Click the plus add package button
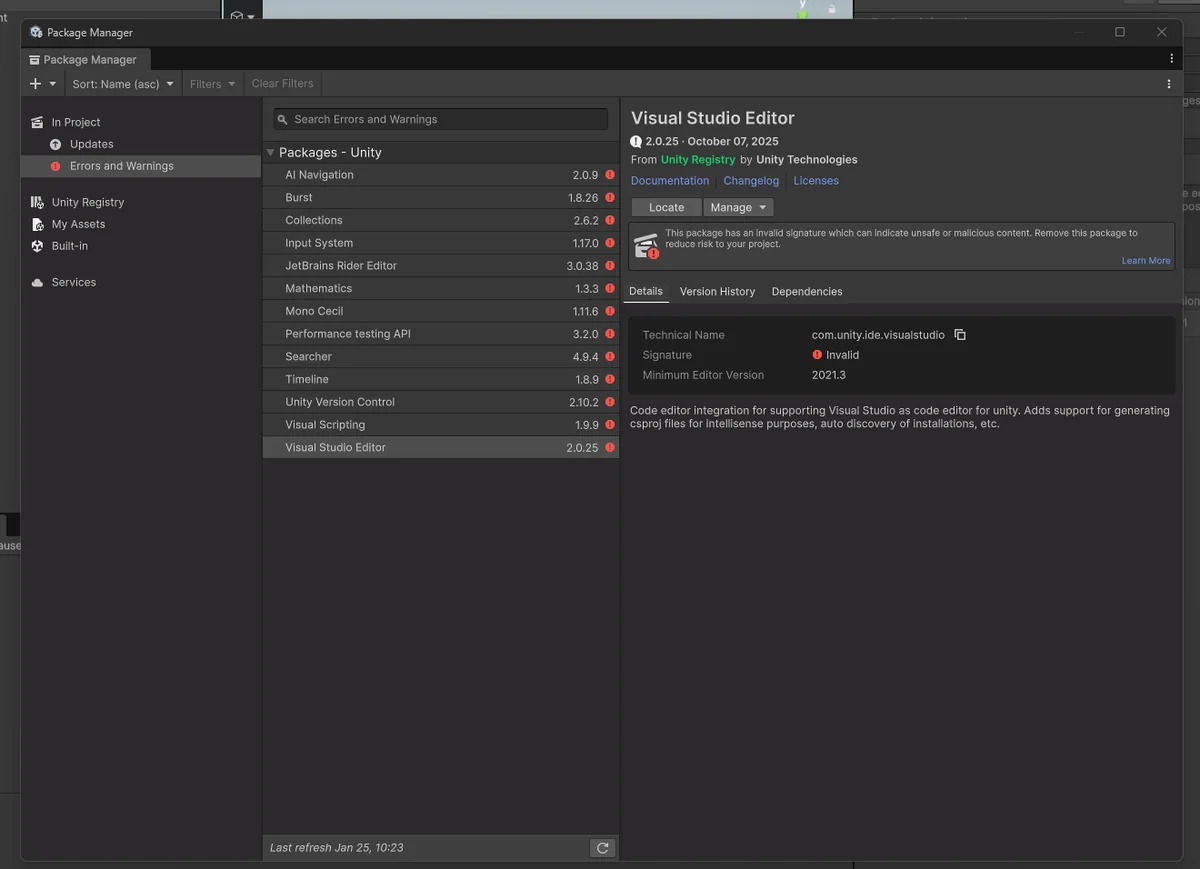The image size is (1200, 869). tap(41, 84)
